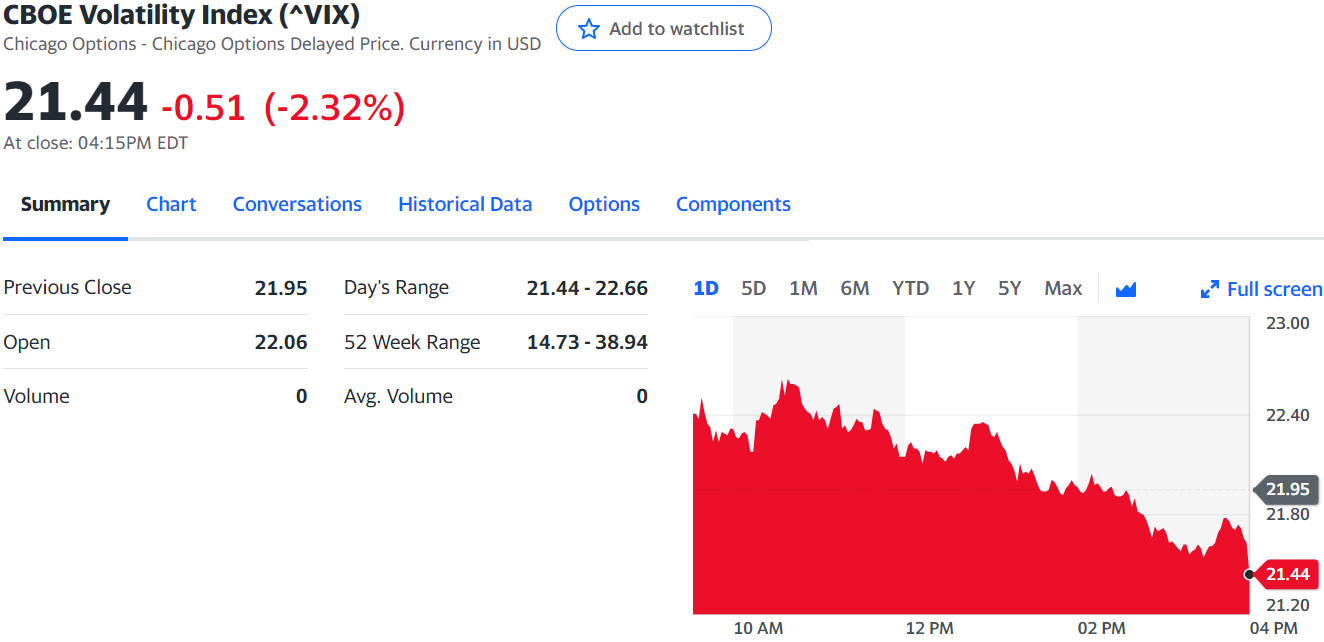
Task: Click the 10 AM chart axis label
Action: tap(758, 628)
